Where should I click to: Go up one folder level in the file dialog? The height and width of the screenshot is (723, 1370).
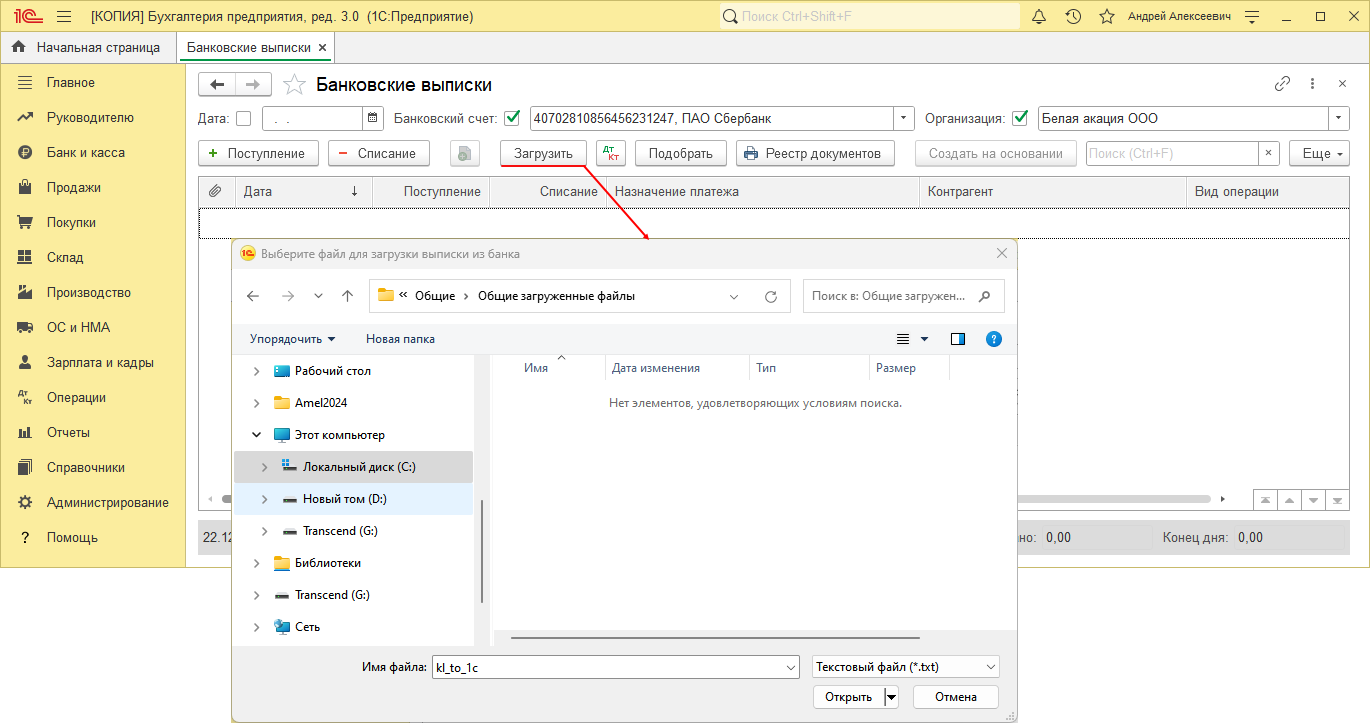347,296
